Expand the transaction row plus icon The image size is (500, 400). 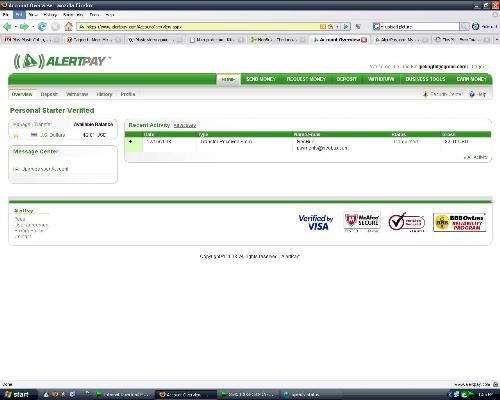click(x=130, y=142)
